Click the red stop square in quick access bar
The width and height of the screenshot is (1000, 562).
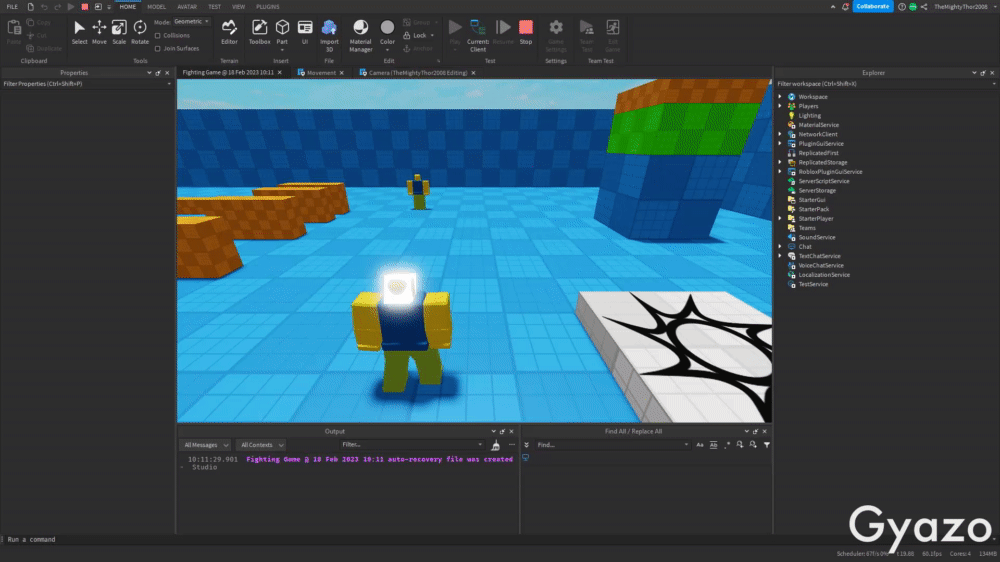click(84, 6)
